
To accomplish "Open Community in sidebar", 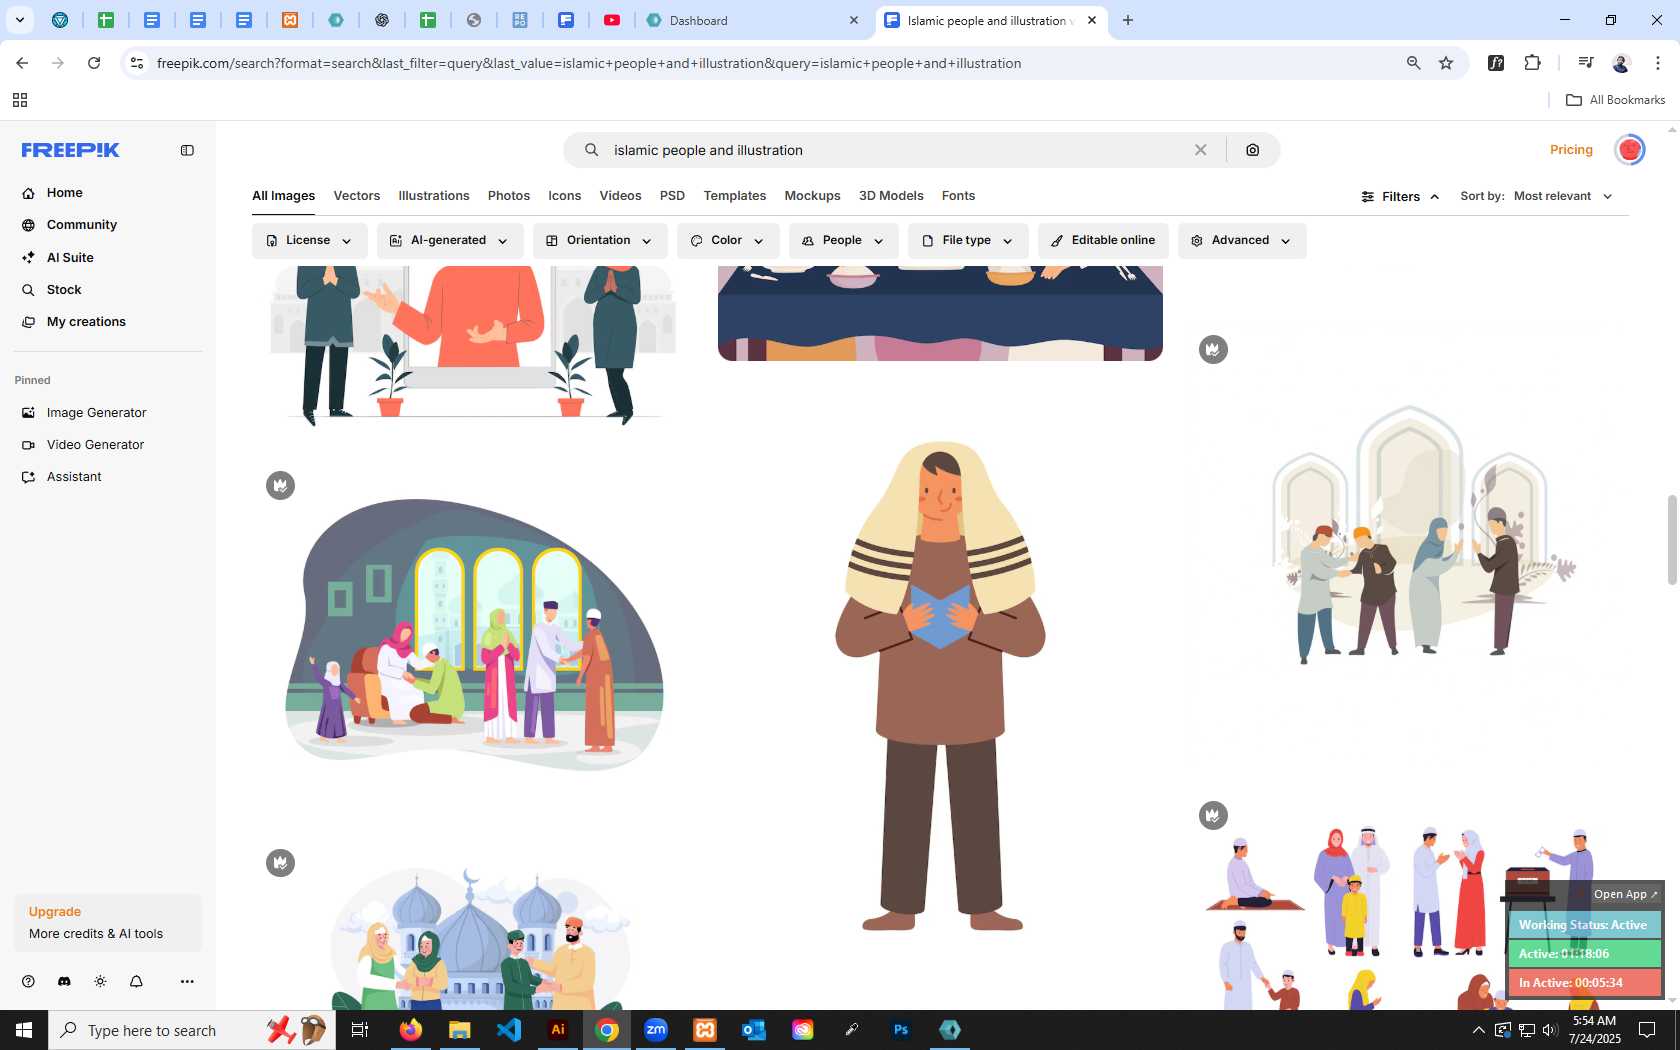I will pos(81,225).
